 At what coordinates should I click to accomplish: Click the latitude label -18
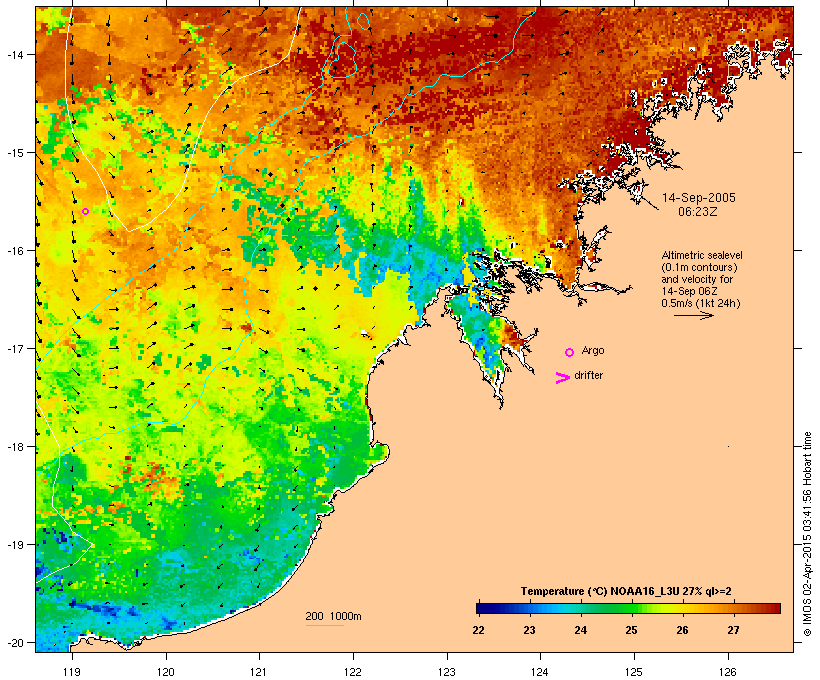(x=15, y=446)
